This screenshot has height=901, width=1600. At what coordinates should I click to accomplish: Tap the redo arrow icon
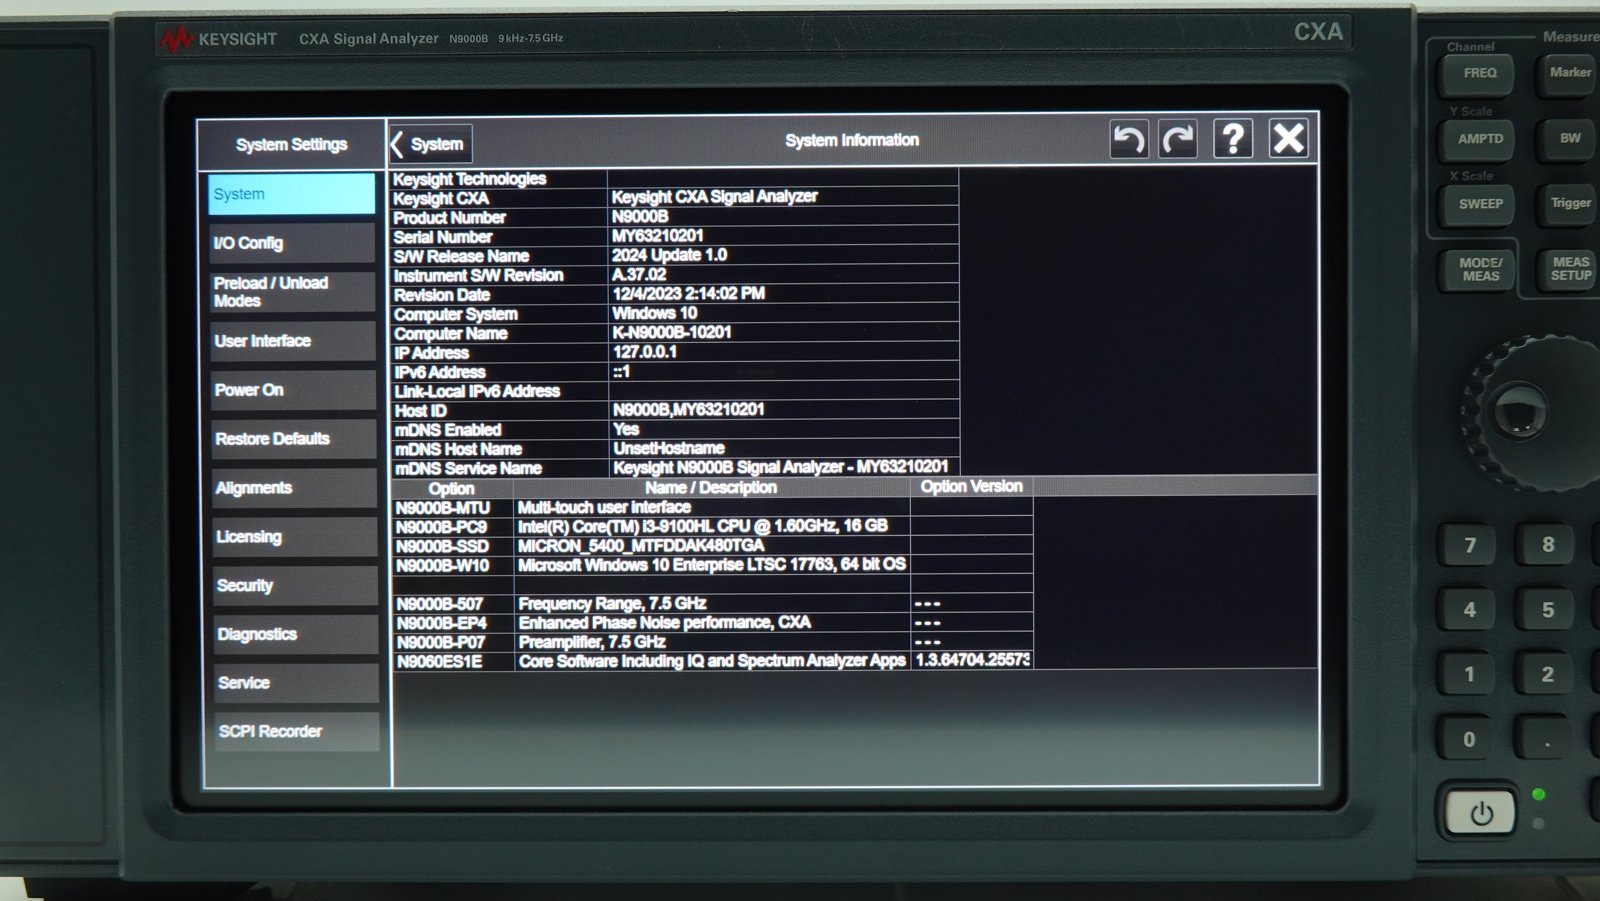coord(1178,139)
